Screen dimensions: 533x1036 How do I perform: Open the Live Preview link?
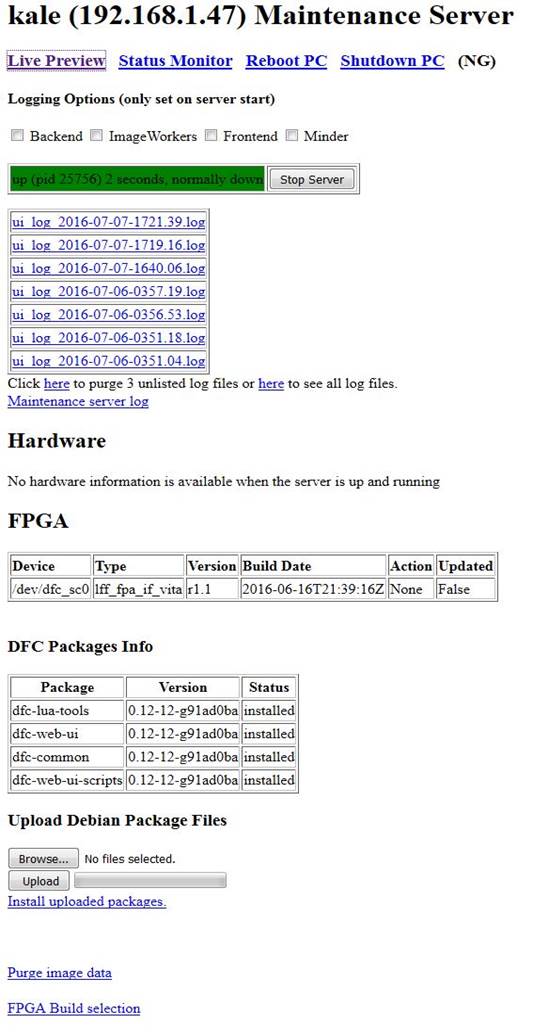tap(56, 61)
